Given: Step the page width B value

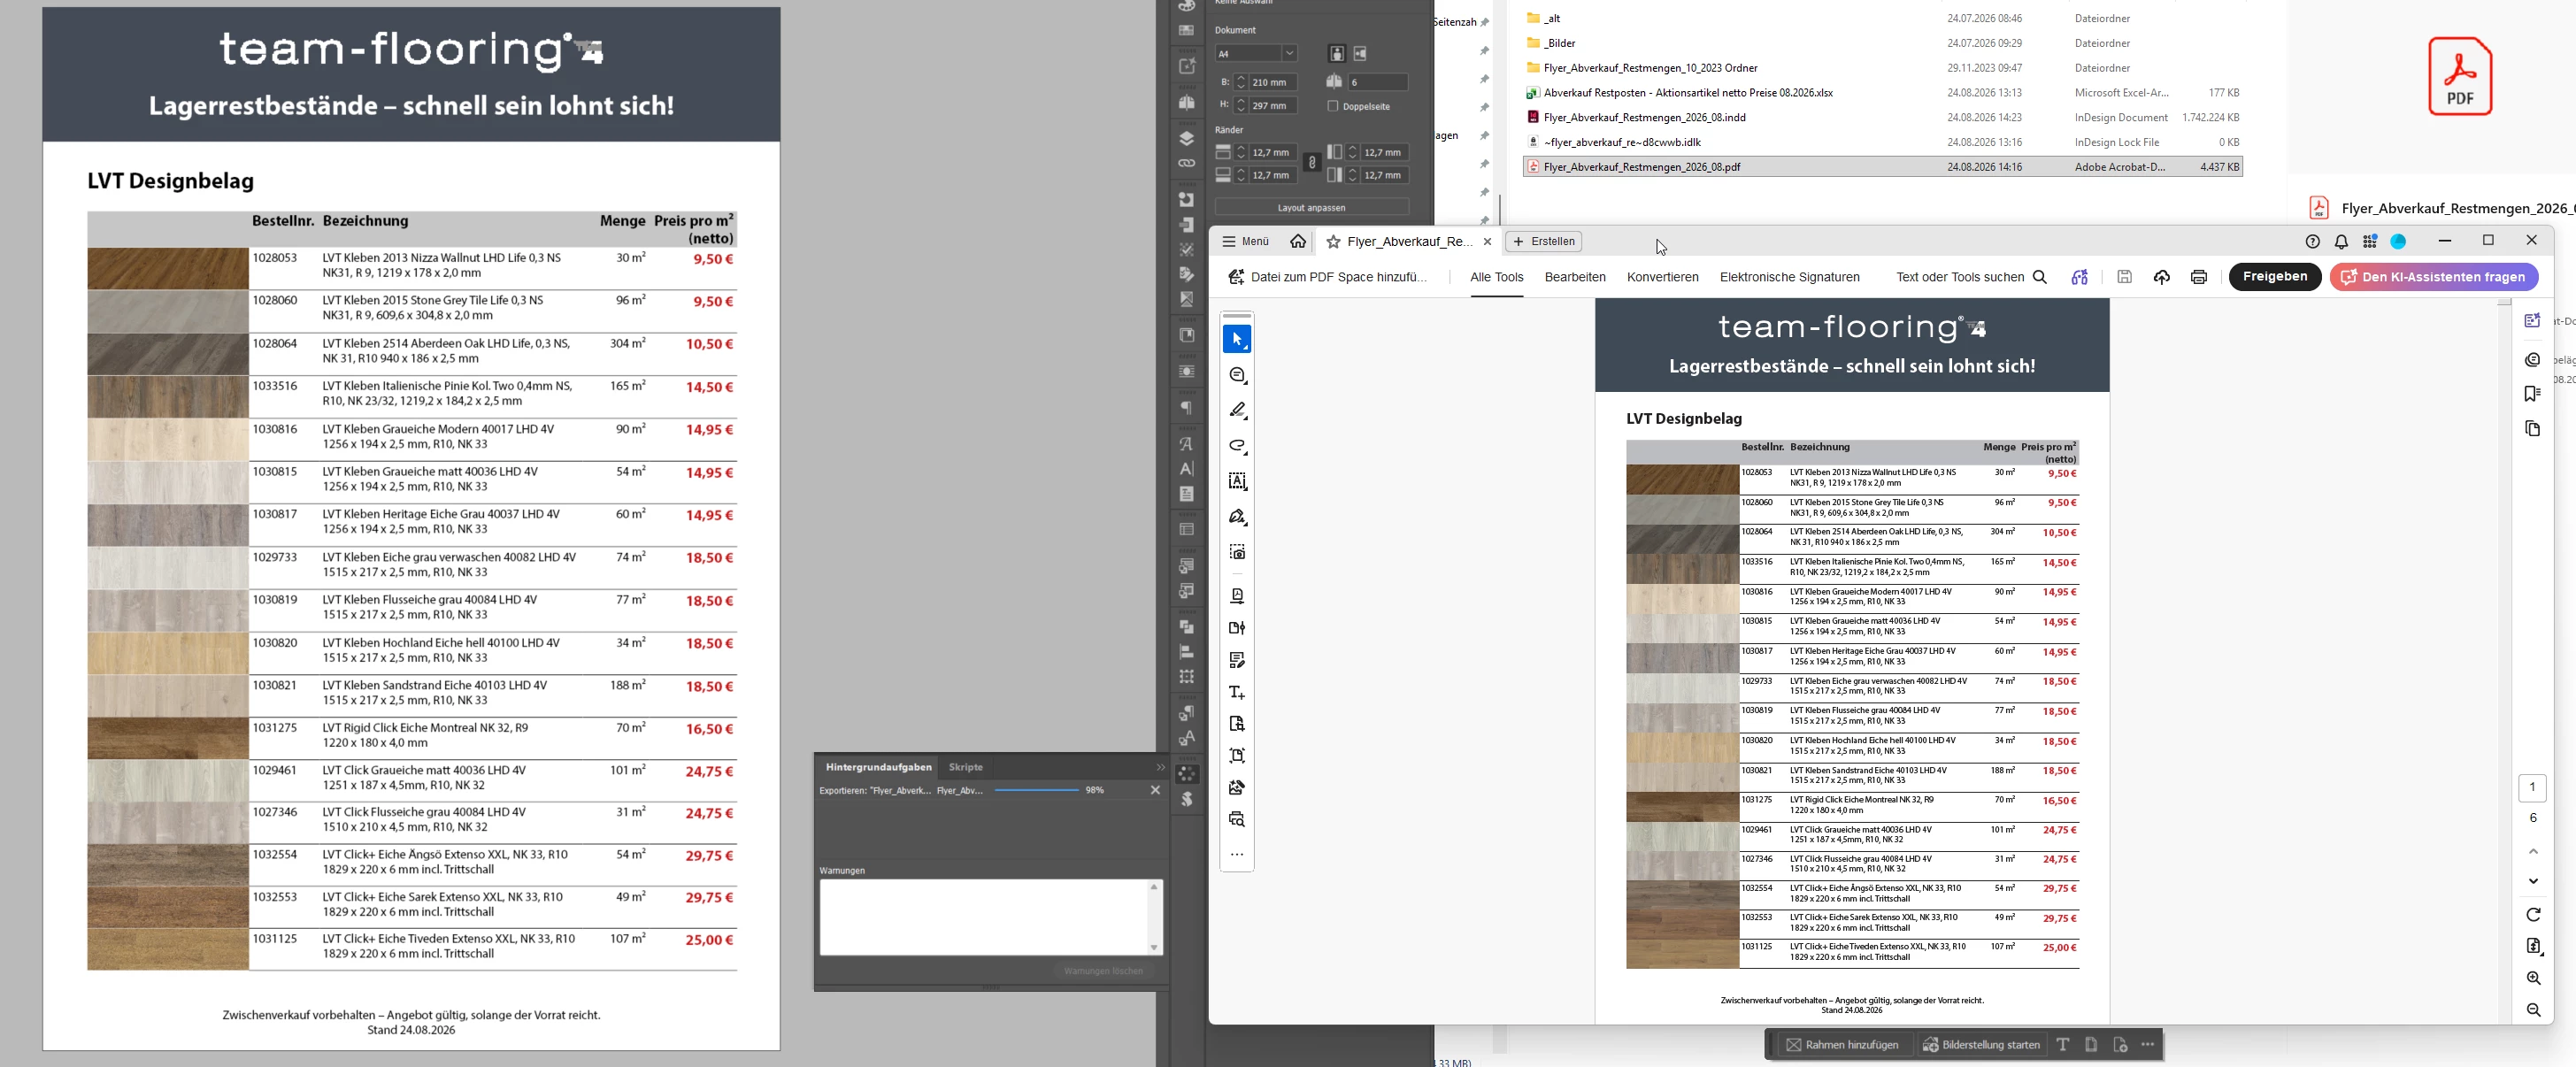Looking at the screenshot, I should pos(1241,82).
